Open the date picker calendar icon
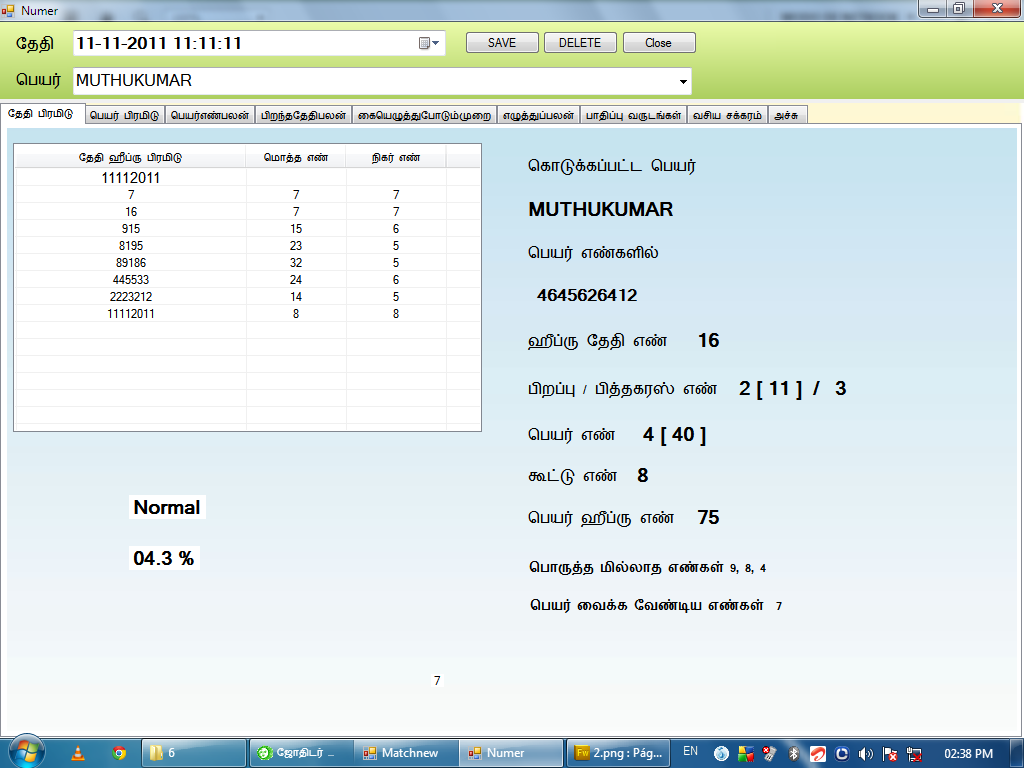 tap(428, 43)
